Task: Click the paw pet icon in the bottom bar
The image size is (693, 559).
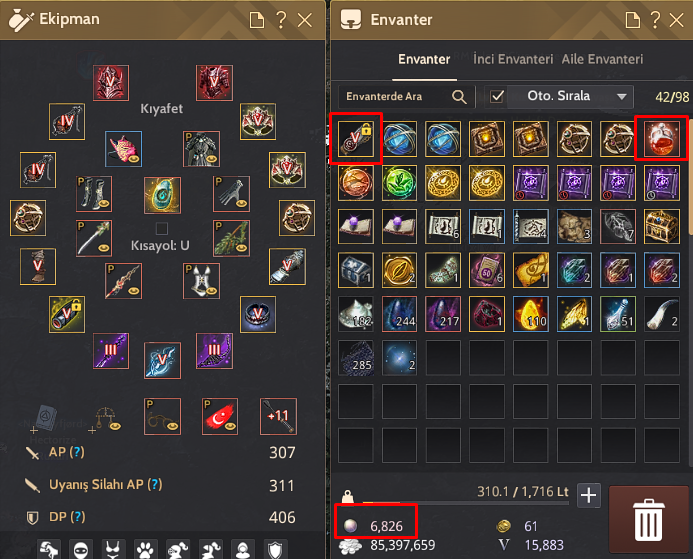Action: click(145, 550)
